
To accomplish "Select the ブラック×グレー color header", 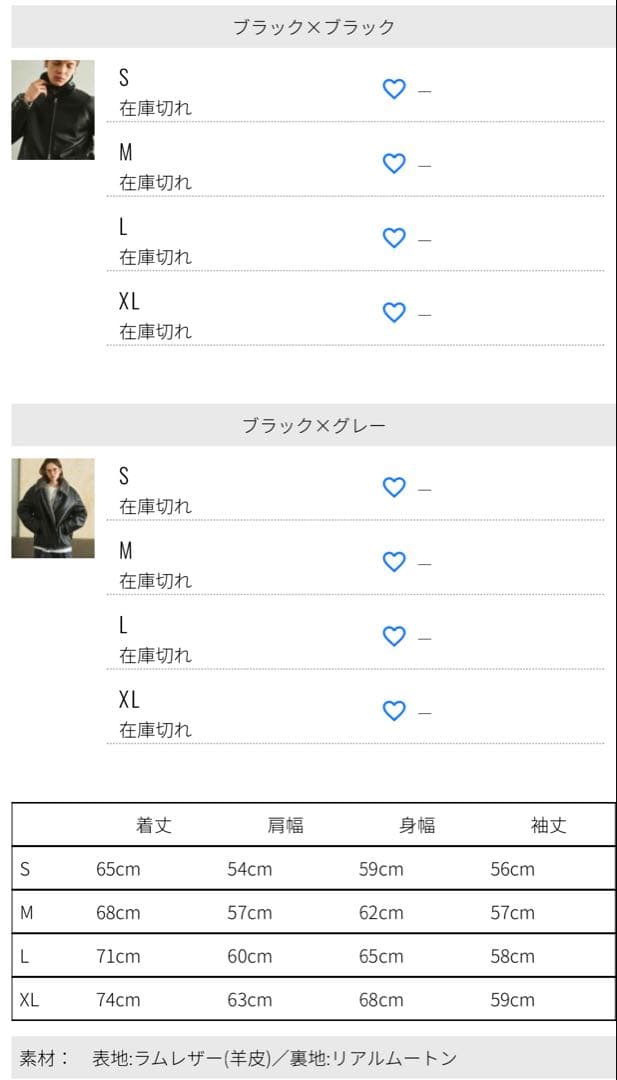I will 314,426.
